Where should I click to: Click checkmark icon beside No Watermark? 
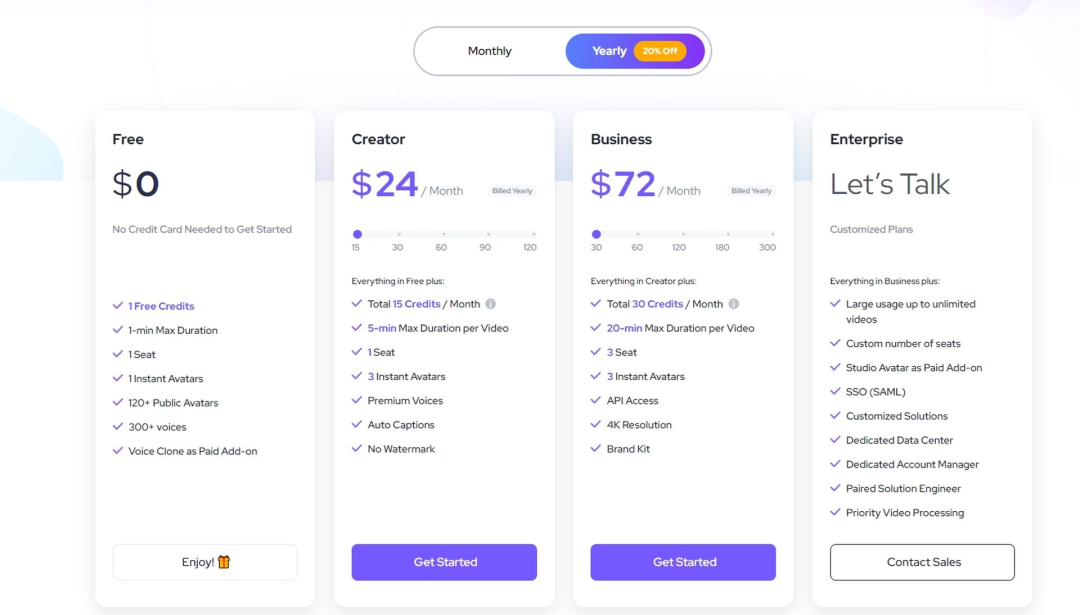[x=357, y=449]
